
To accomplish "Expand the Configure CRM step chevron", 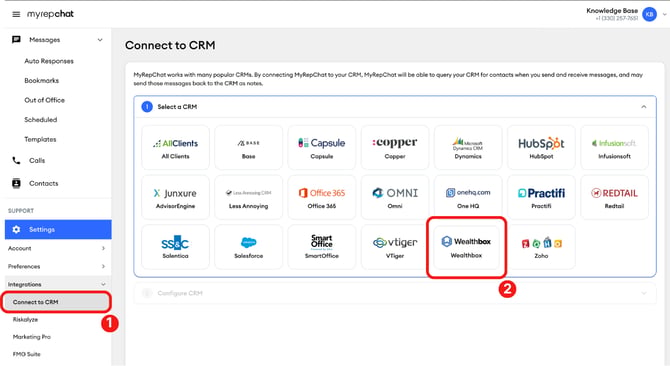I will [644, 293].
